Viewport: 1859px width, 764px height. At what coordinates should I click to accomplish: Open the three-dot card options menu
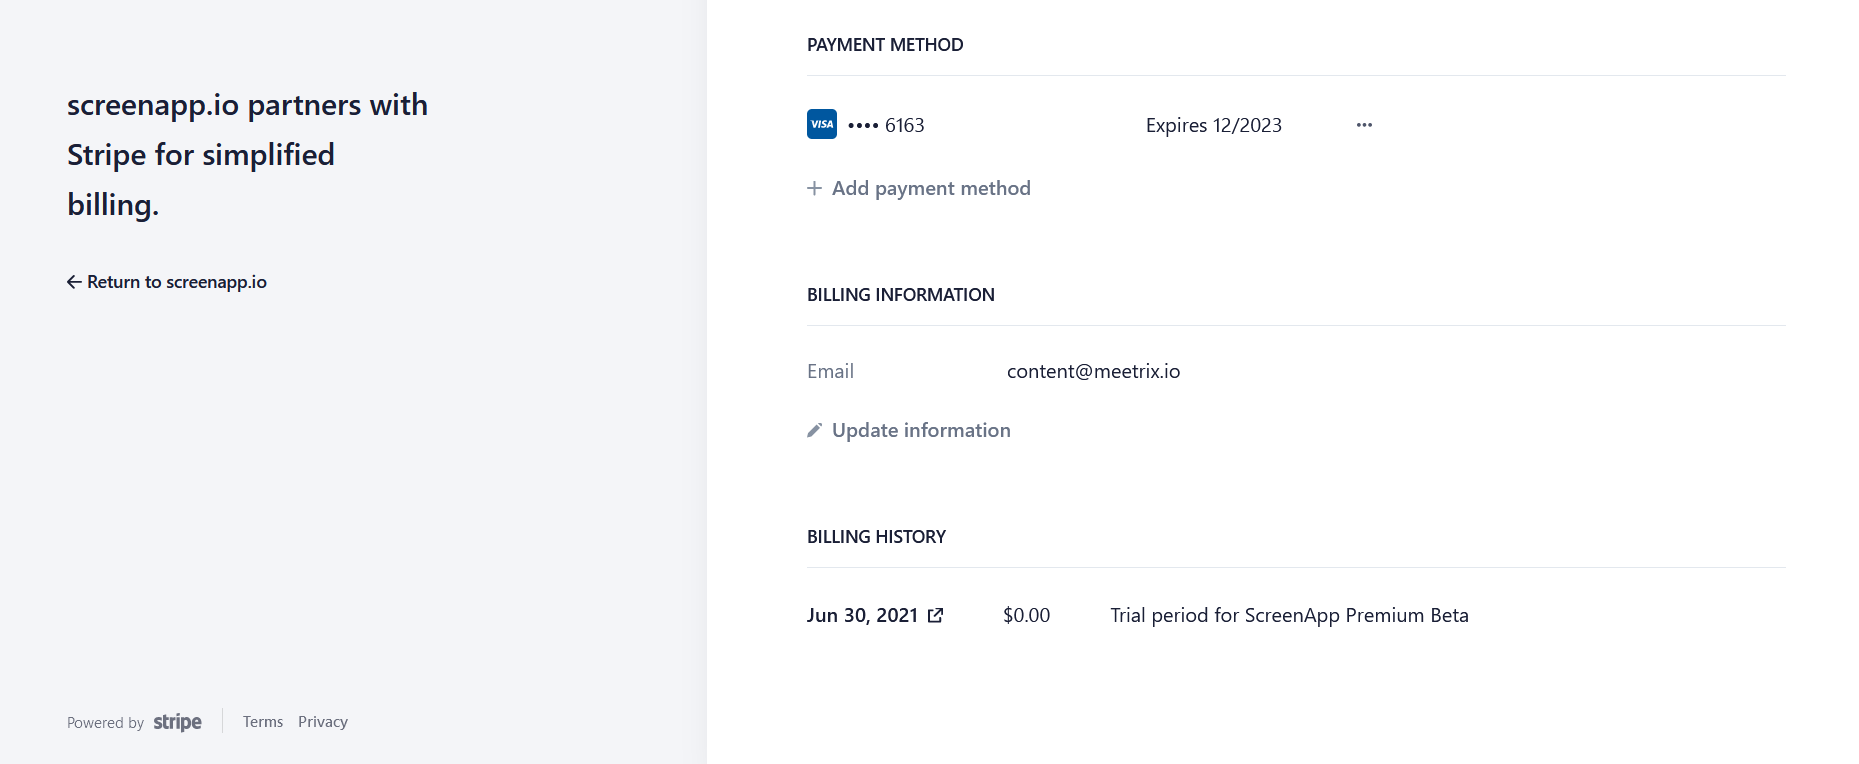1364,125
